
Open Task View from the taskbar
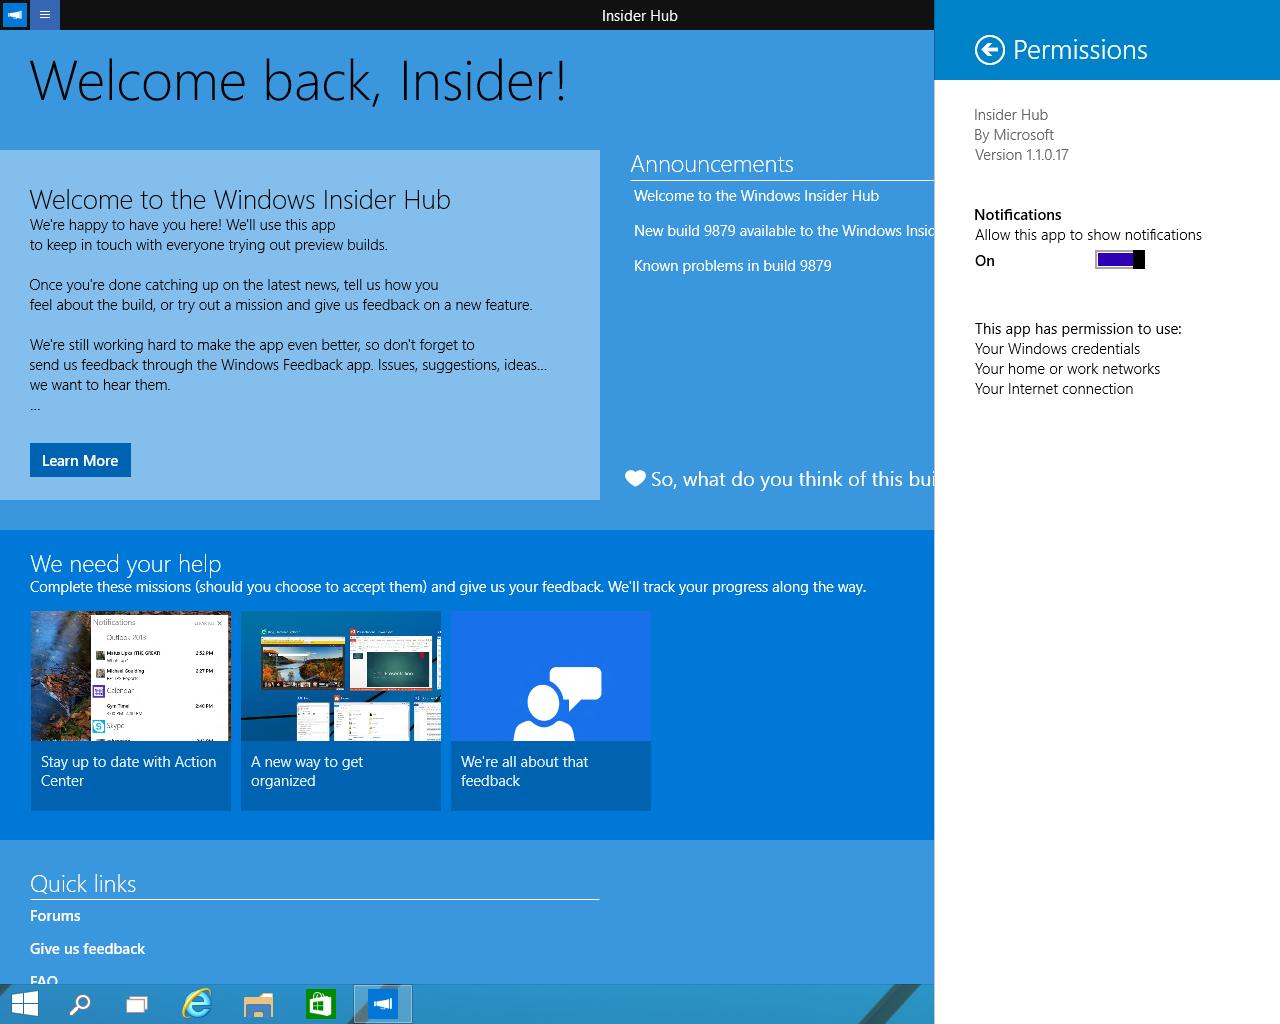[137, 1004]
